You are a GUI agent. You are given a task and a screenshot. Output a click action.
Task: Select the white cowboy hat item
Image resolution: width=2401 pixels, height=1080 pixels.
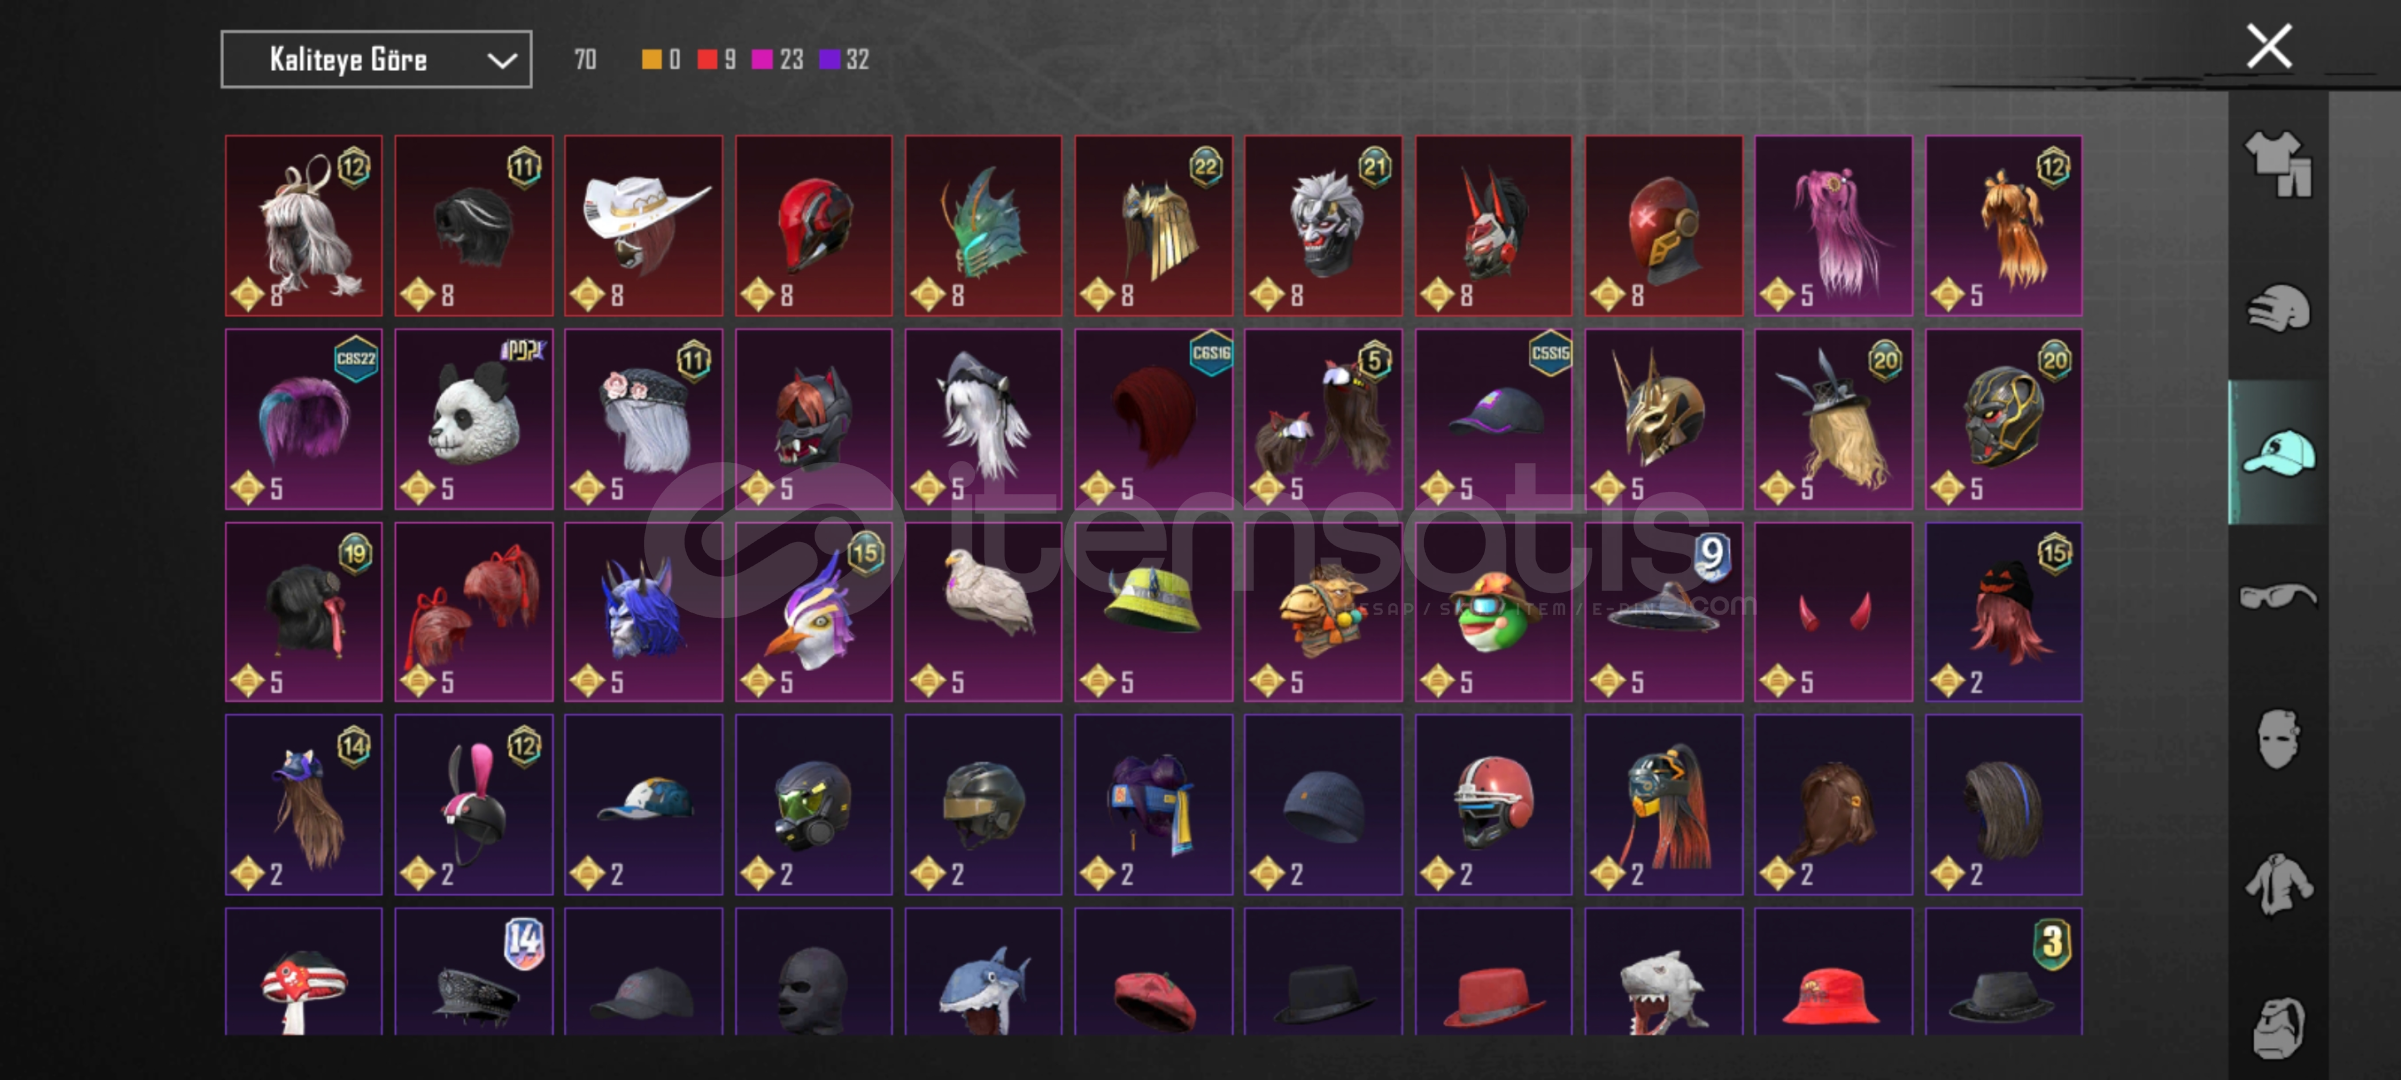643,226
